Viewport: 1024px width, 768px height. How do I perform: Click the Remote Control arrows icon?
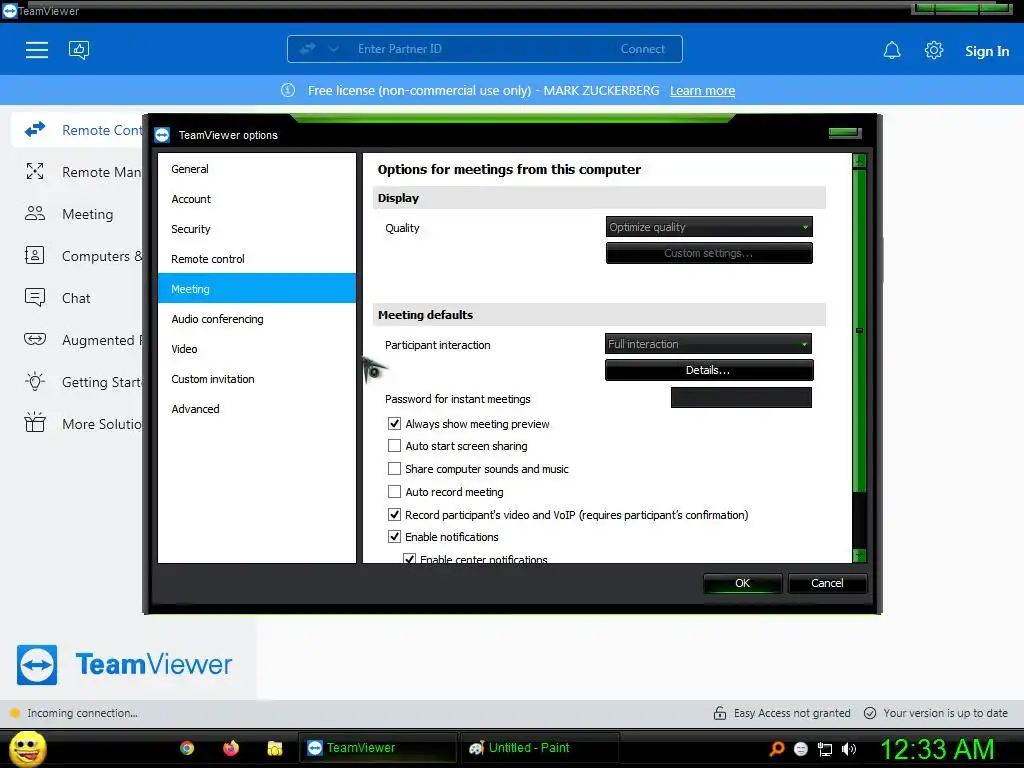coord(35,130)
